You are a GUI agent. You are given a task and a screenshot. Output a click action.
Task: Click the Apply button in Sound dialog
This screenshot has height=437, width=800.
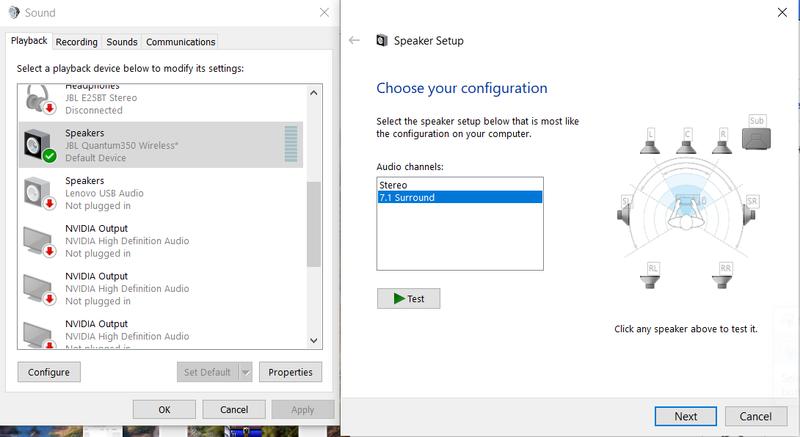coord(303,409)
